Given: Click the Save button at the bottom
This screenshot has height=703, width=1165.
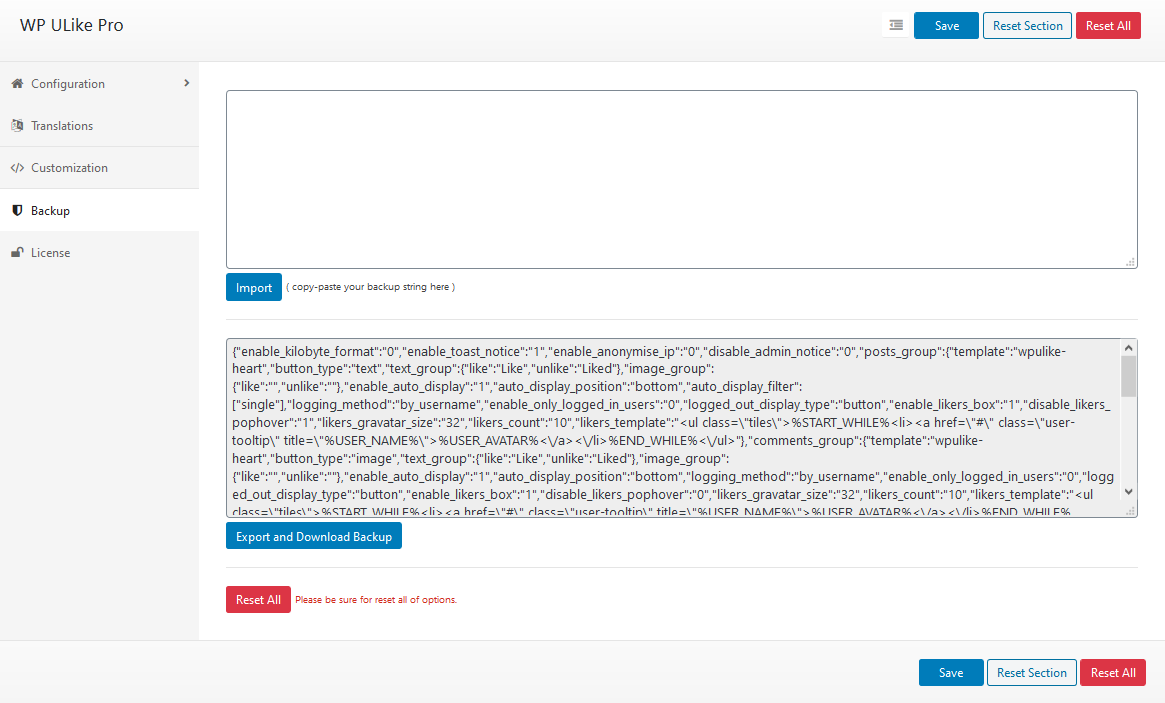Looking at the screenshot, I should [950, 672].
